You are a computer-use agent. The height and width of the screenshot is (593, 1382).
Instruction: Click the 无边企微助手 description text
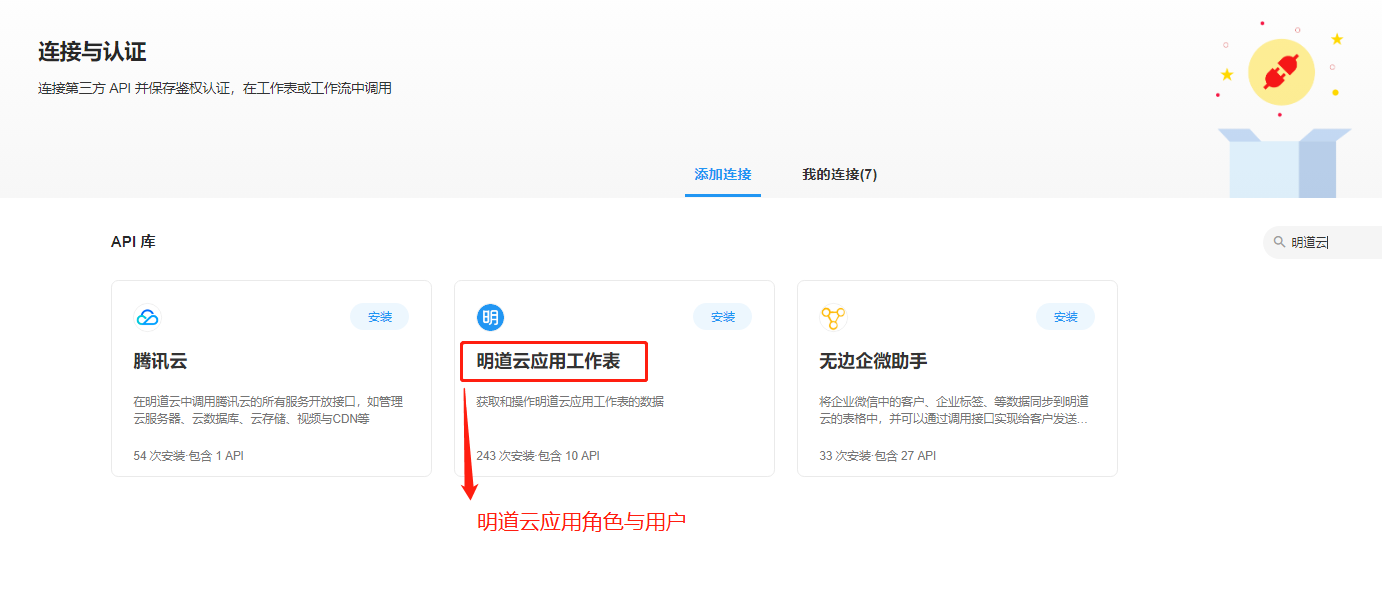tap(954, 410)
